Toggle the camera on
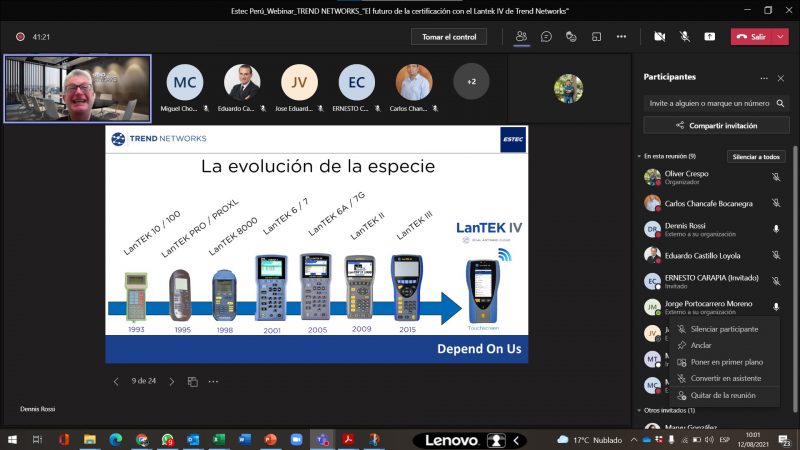The height and width of the screenshot is (450, 800). coord(660,36)
